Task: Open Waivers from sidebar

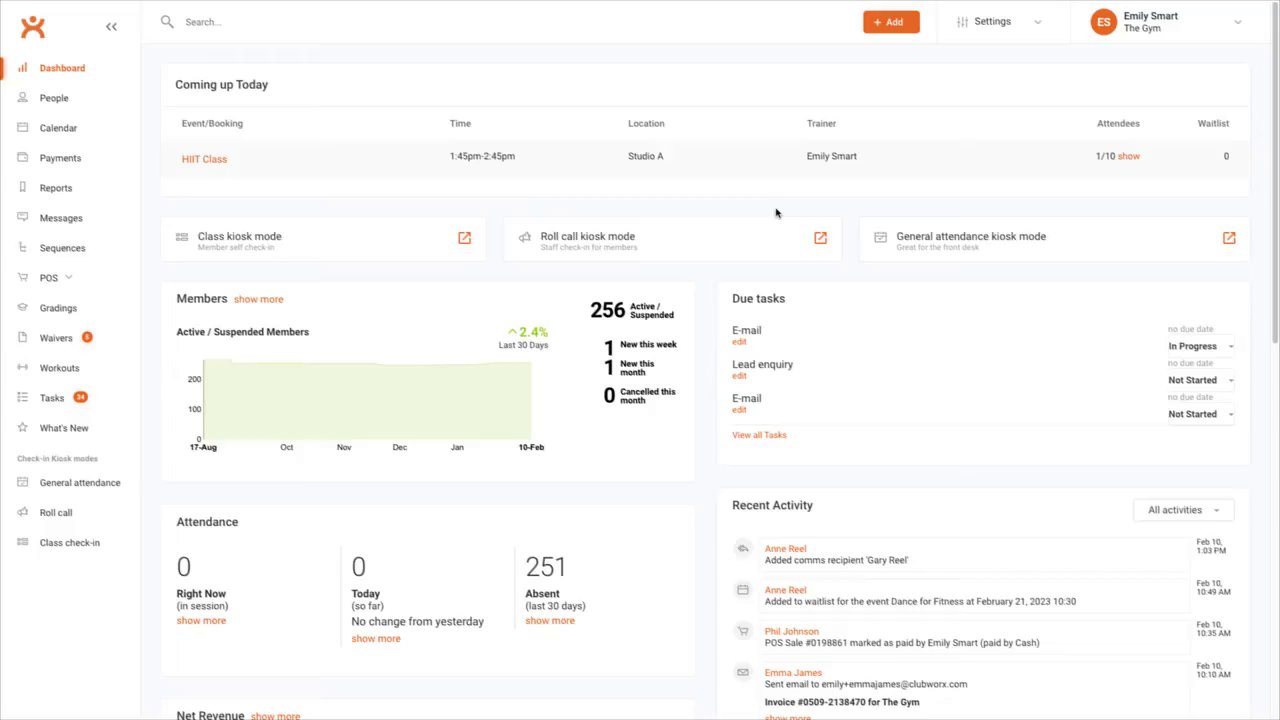Action: pos(56,338)
